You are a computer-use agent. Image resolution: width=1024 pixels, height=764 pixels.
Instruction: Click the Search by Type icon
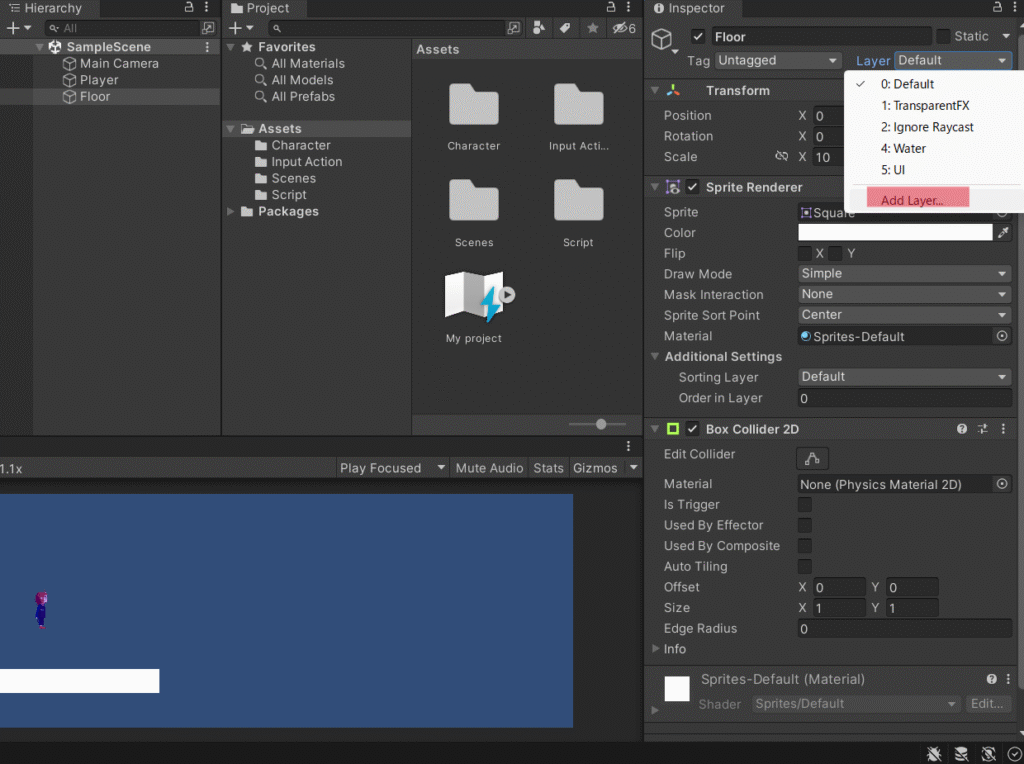[x=539, y=28]
